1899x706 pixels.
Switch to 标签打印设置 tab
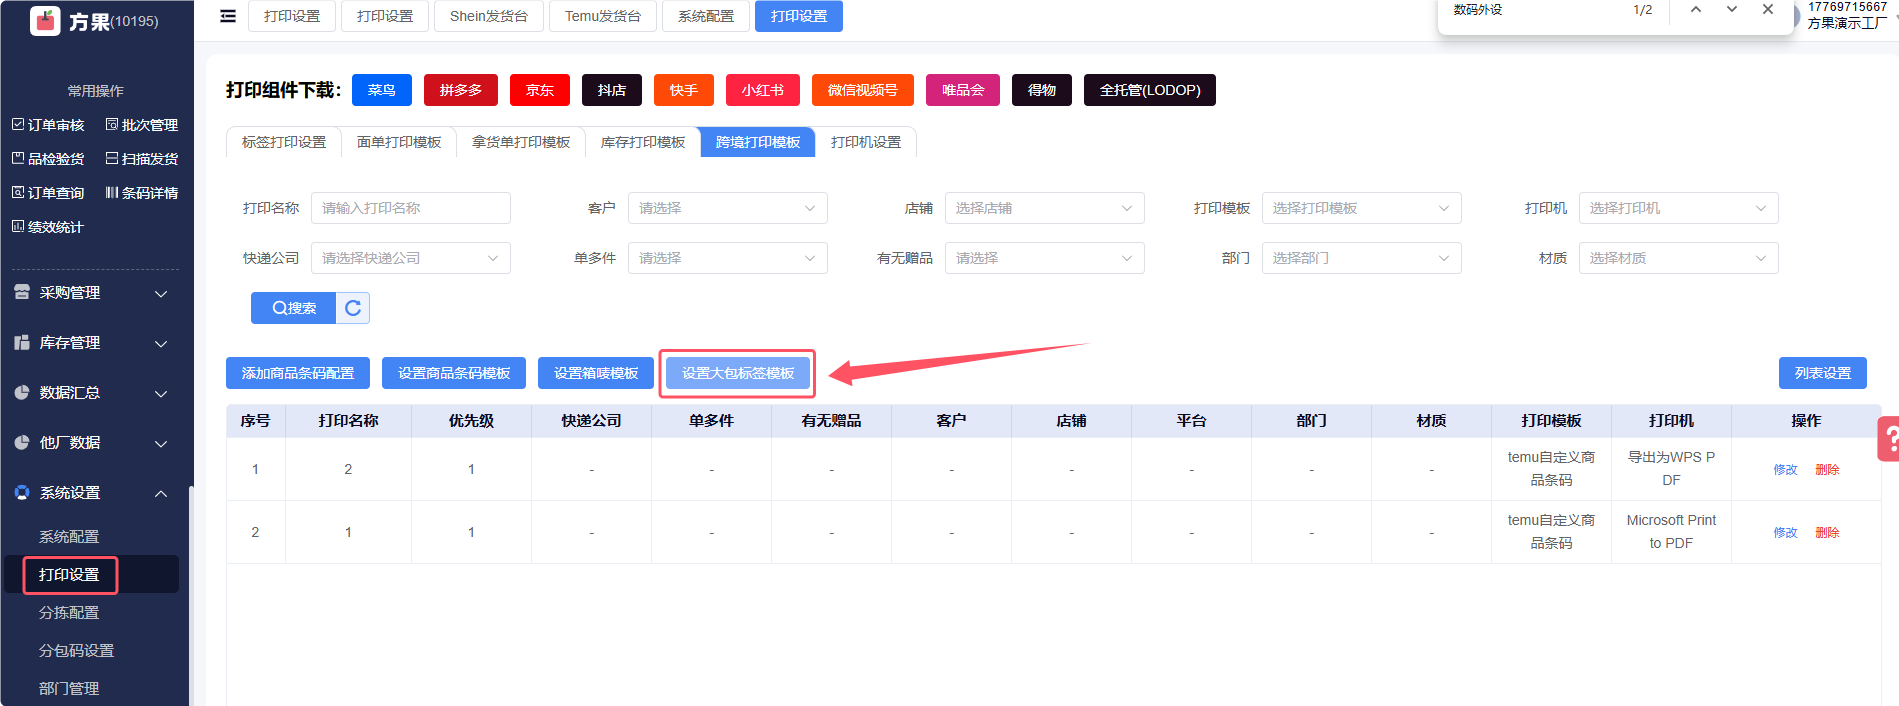(x=284, y=142)
